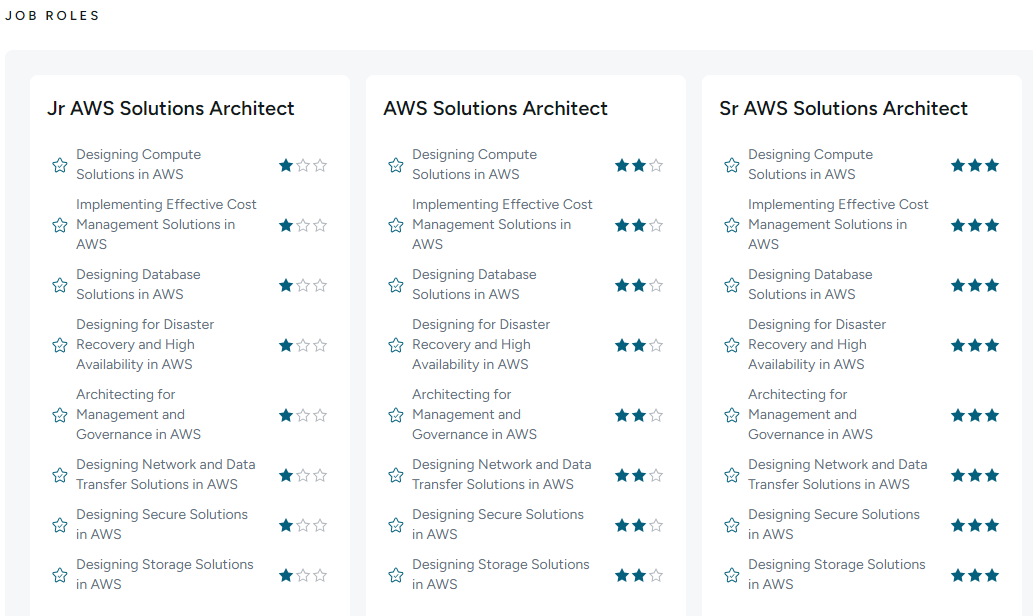This screenshot has height=616, width=1033.
Task: Open Designing Secure Solutions skill under Sr Architect
Action: (833, 524)
